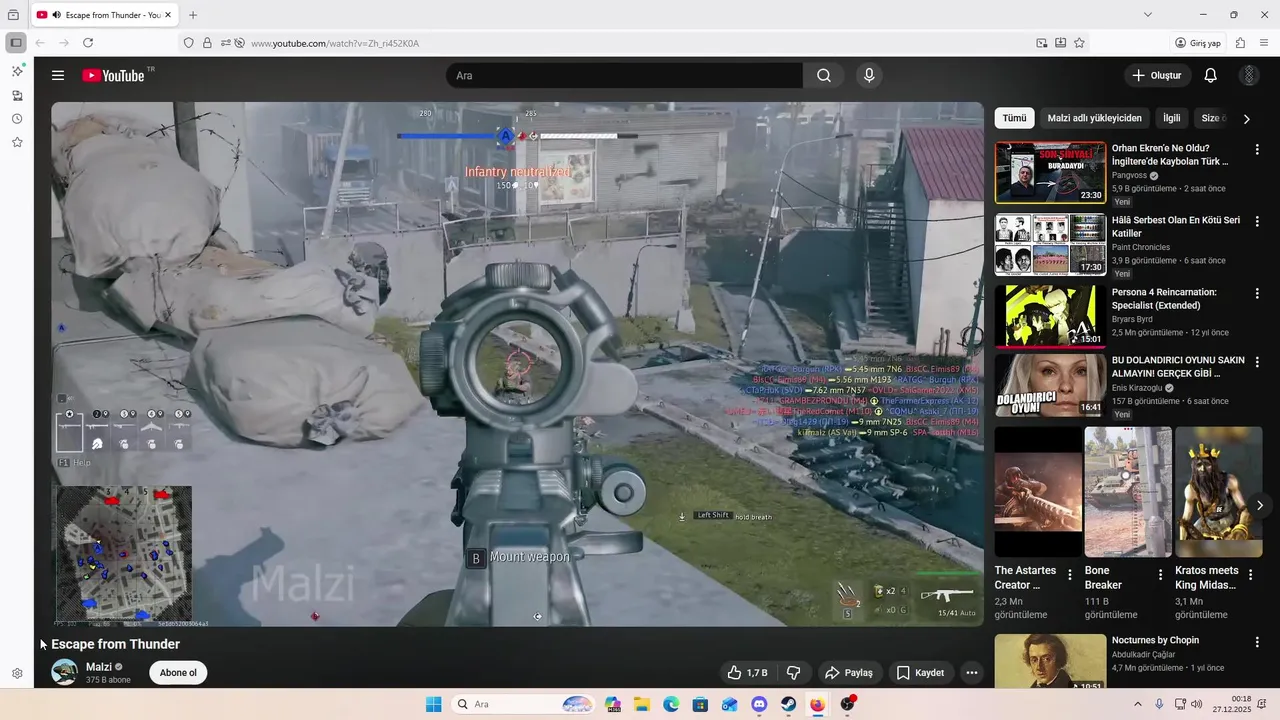Open the YouTube hamburger guide menu
This screenshot has height=720, width=1280.
(x=58, y=76)
